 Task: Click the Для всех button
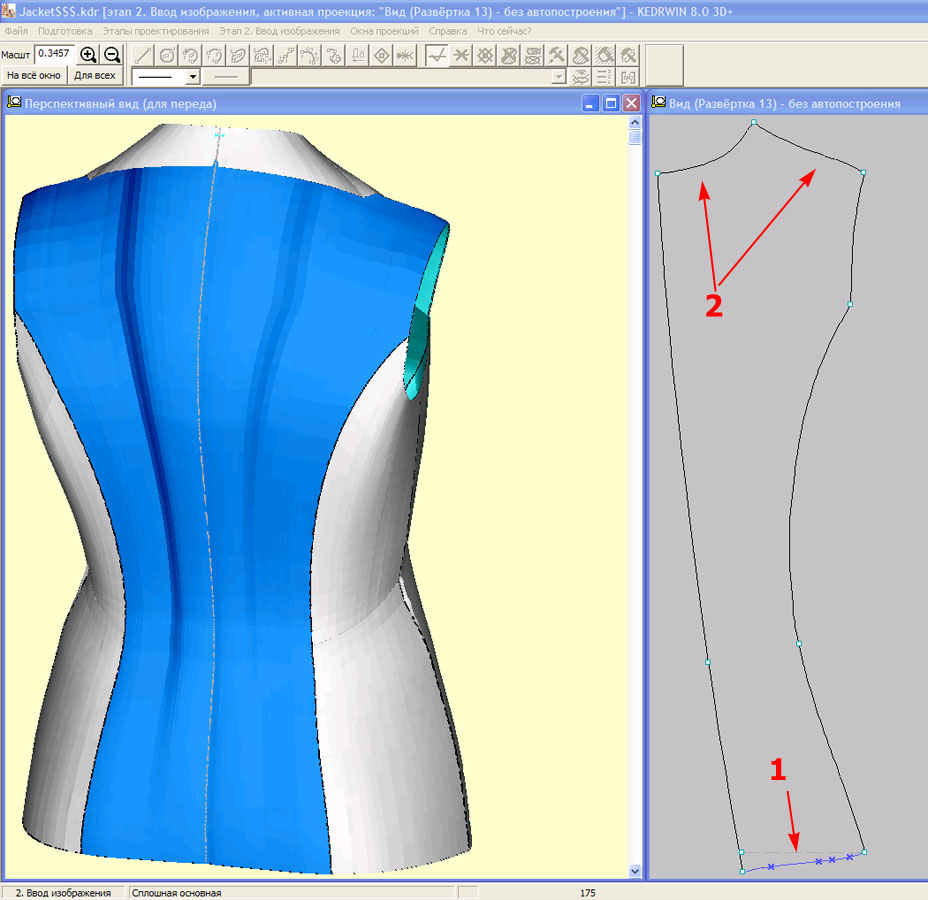[95, 76]
